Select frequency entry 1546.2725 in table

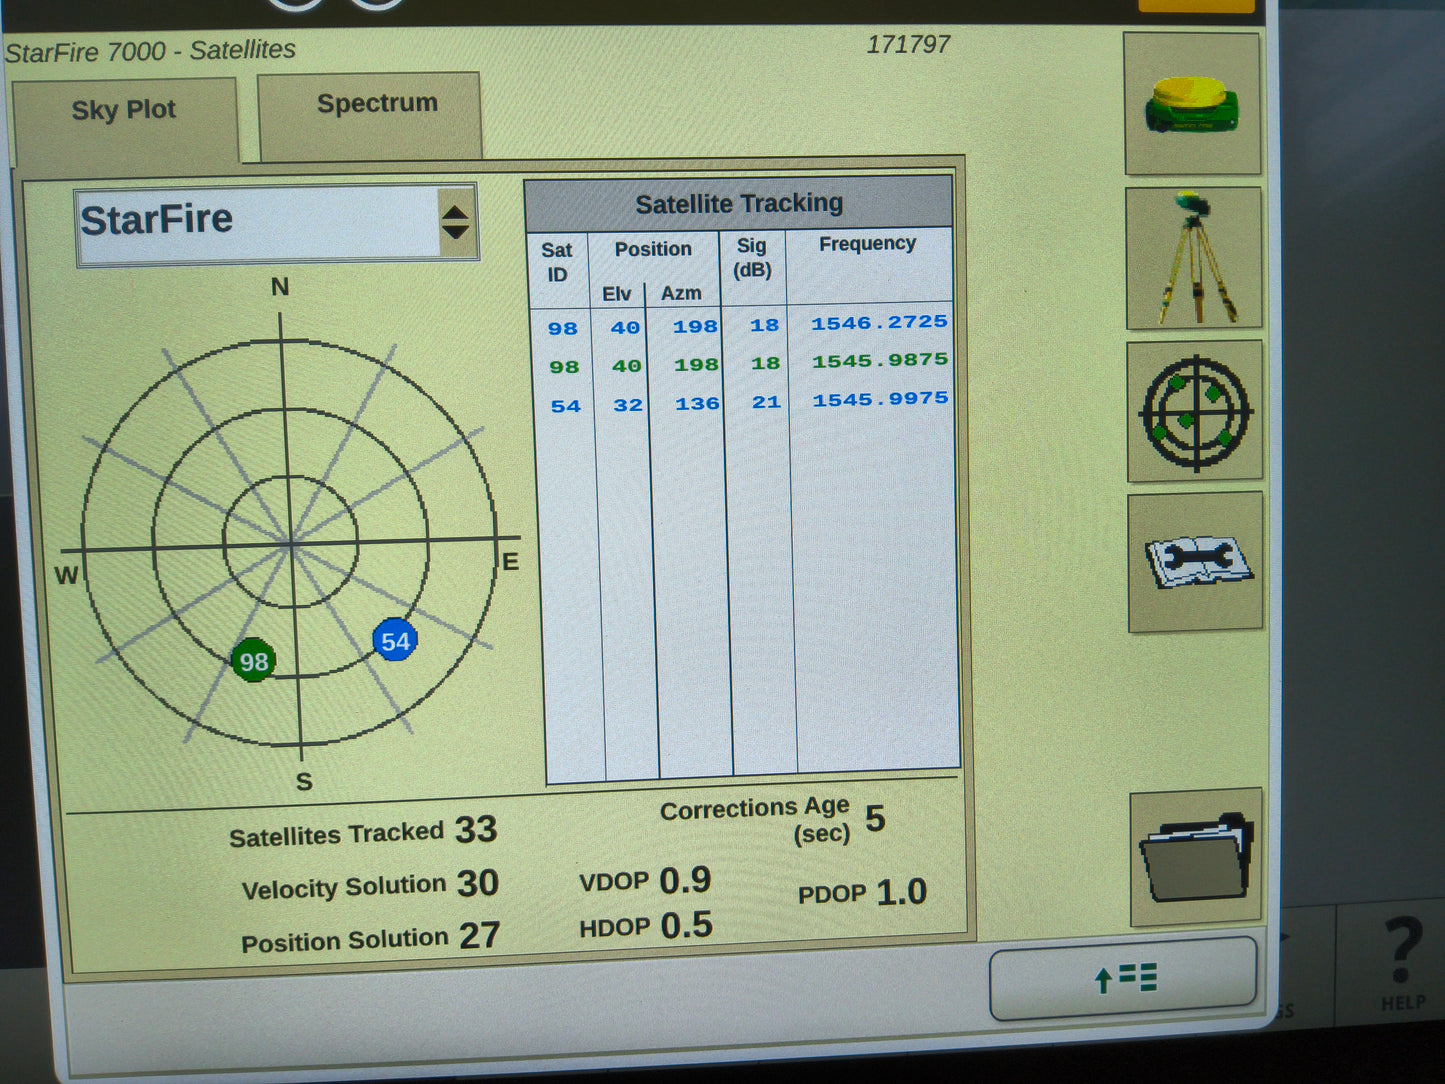point(878,322)
